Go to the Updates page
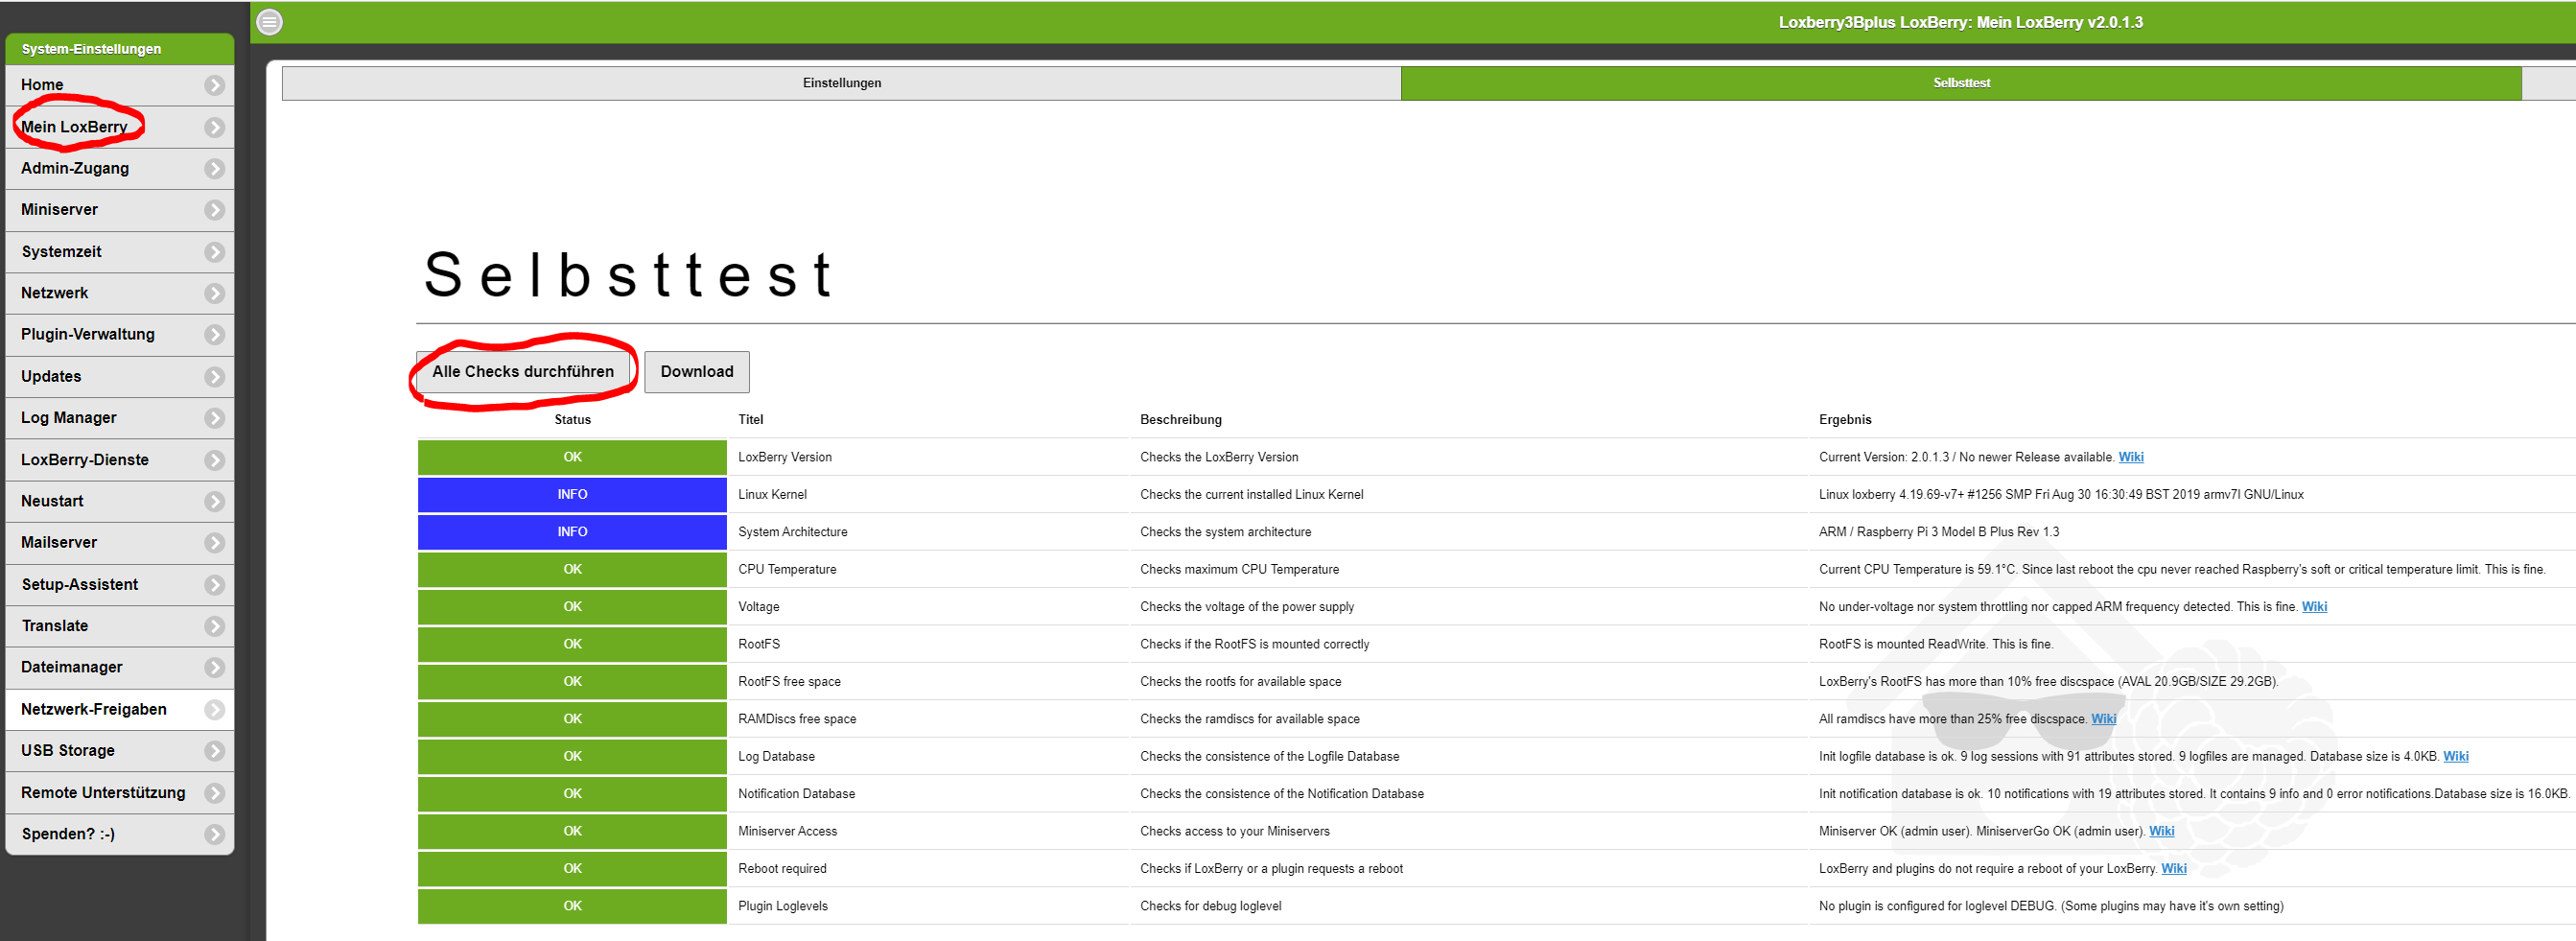Screen dimensions: 2576x941 [120, 377]
